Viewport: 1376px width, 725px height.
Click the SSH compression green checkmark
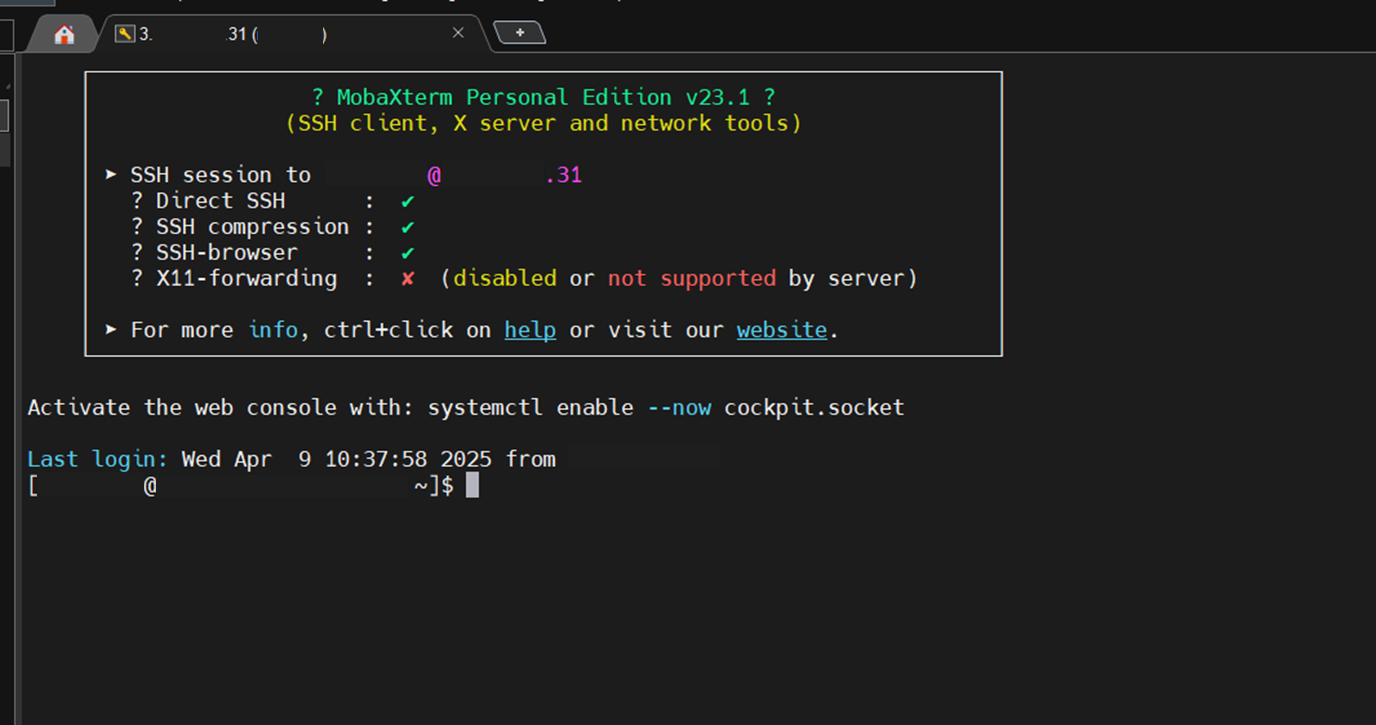point(407,227)
